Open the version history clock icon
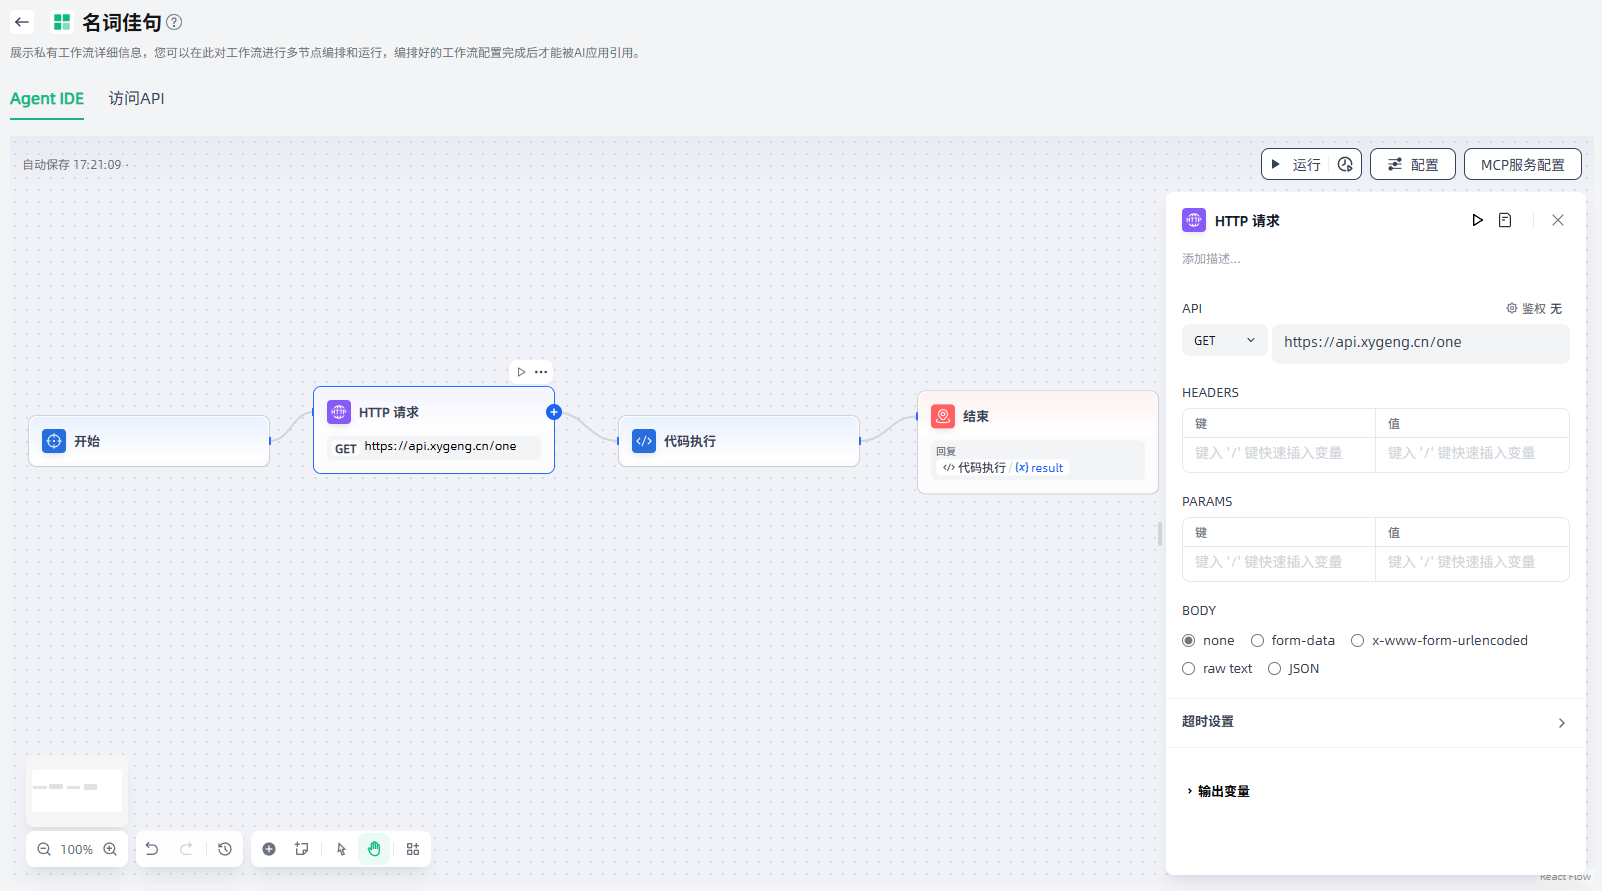Viewport: 1602px width, 891px height. point(225,849)
